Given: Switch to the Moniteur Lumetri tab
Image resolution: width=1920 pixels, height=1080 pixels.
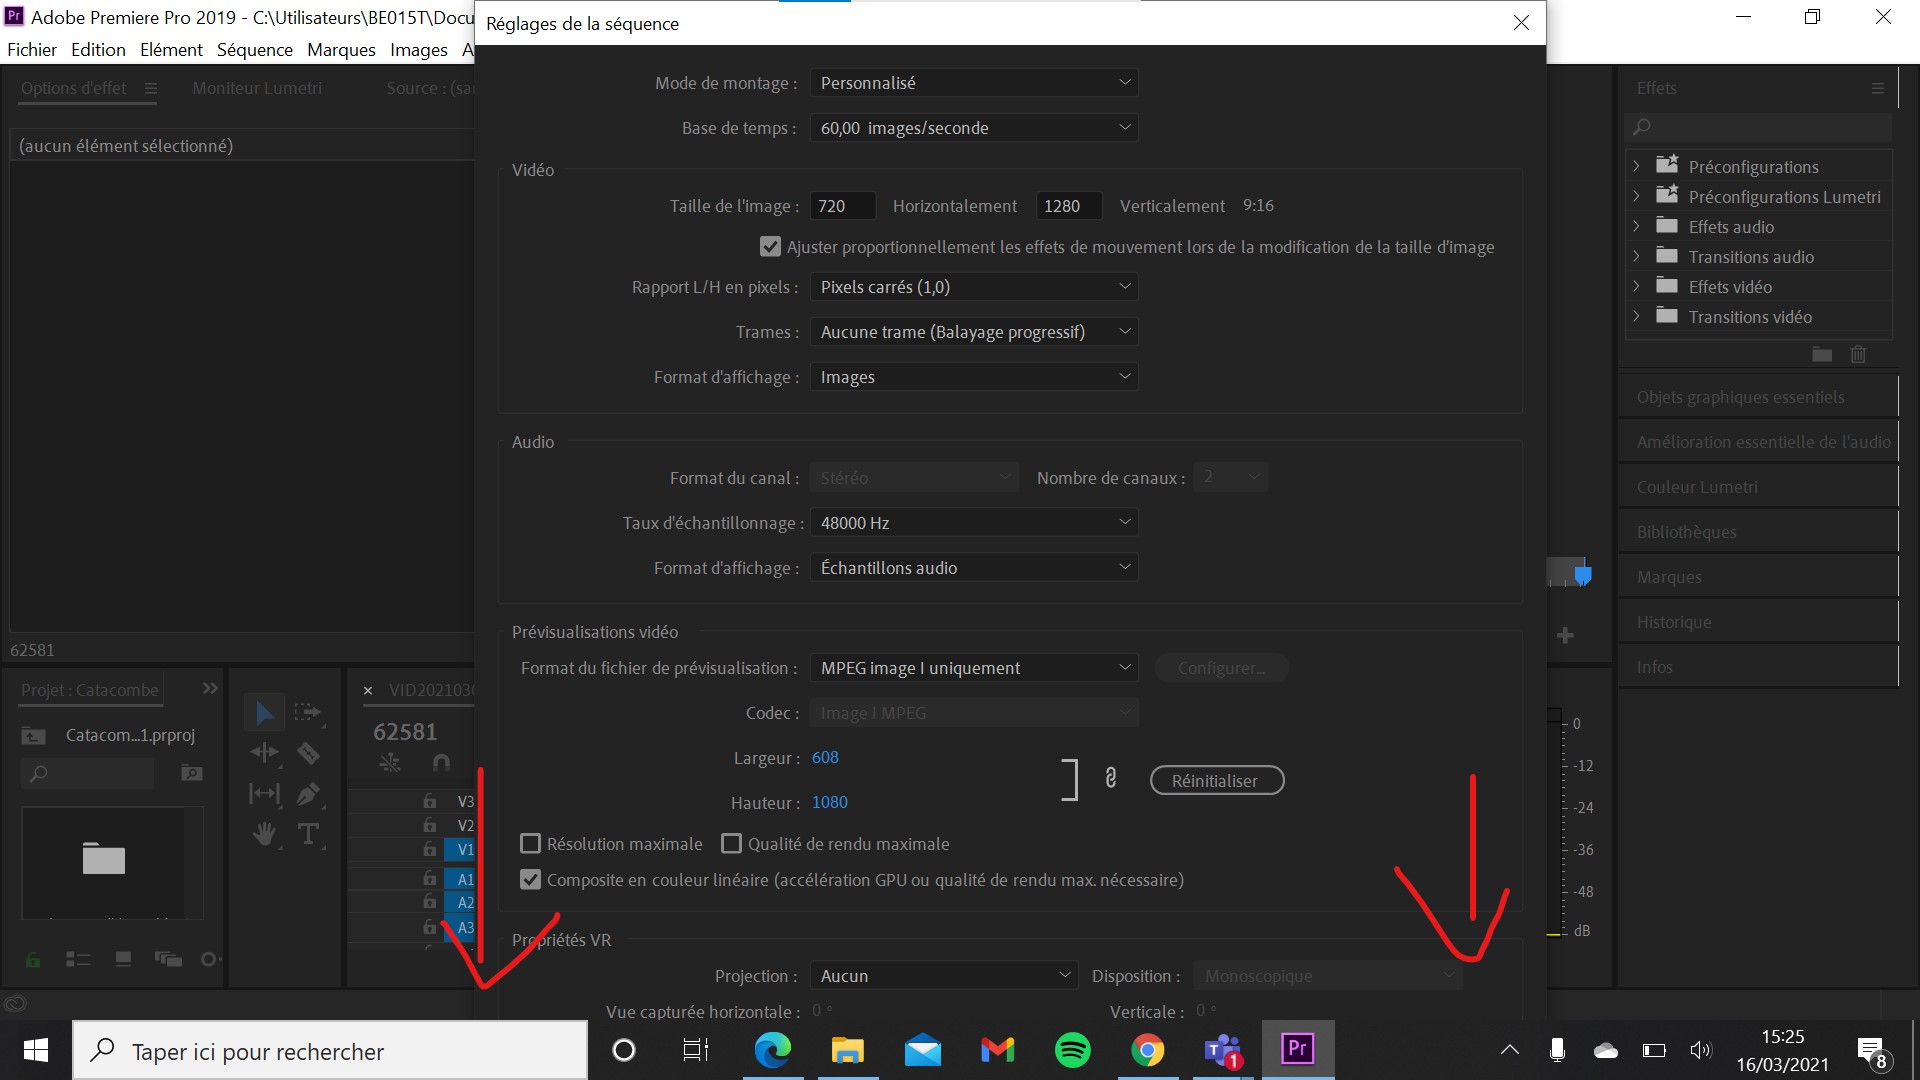Looking at the screenshot, I should click(x=257, y=88).
